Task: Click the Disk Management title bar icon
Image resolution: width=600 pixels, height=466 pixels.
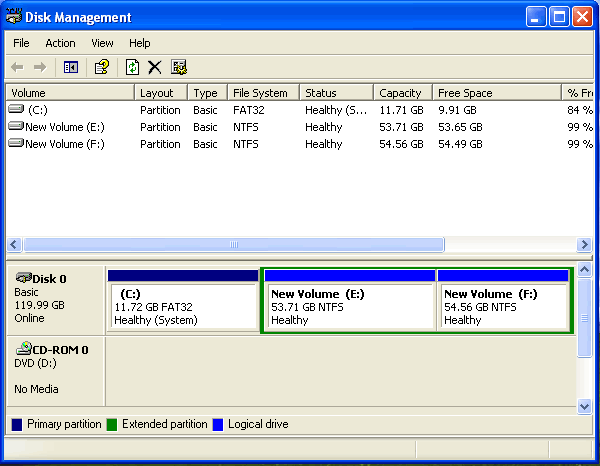Action: [14, 17]
